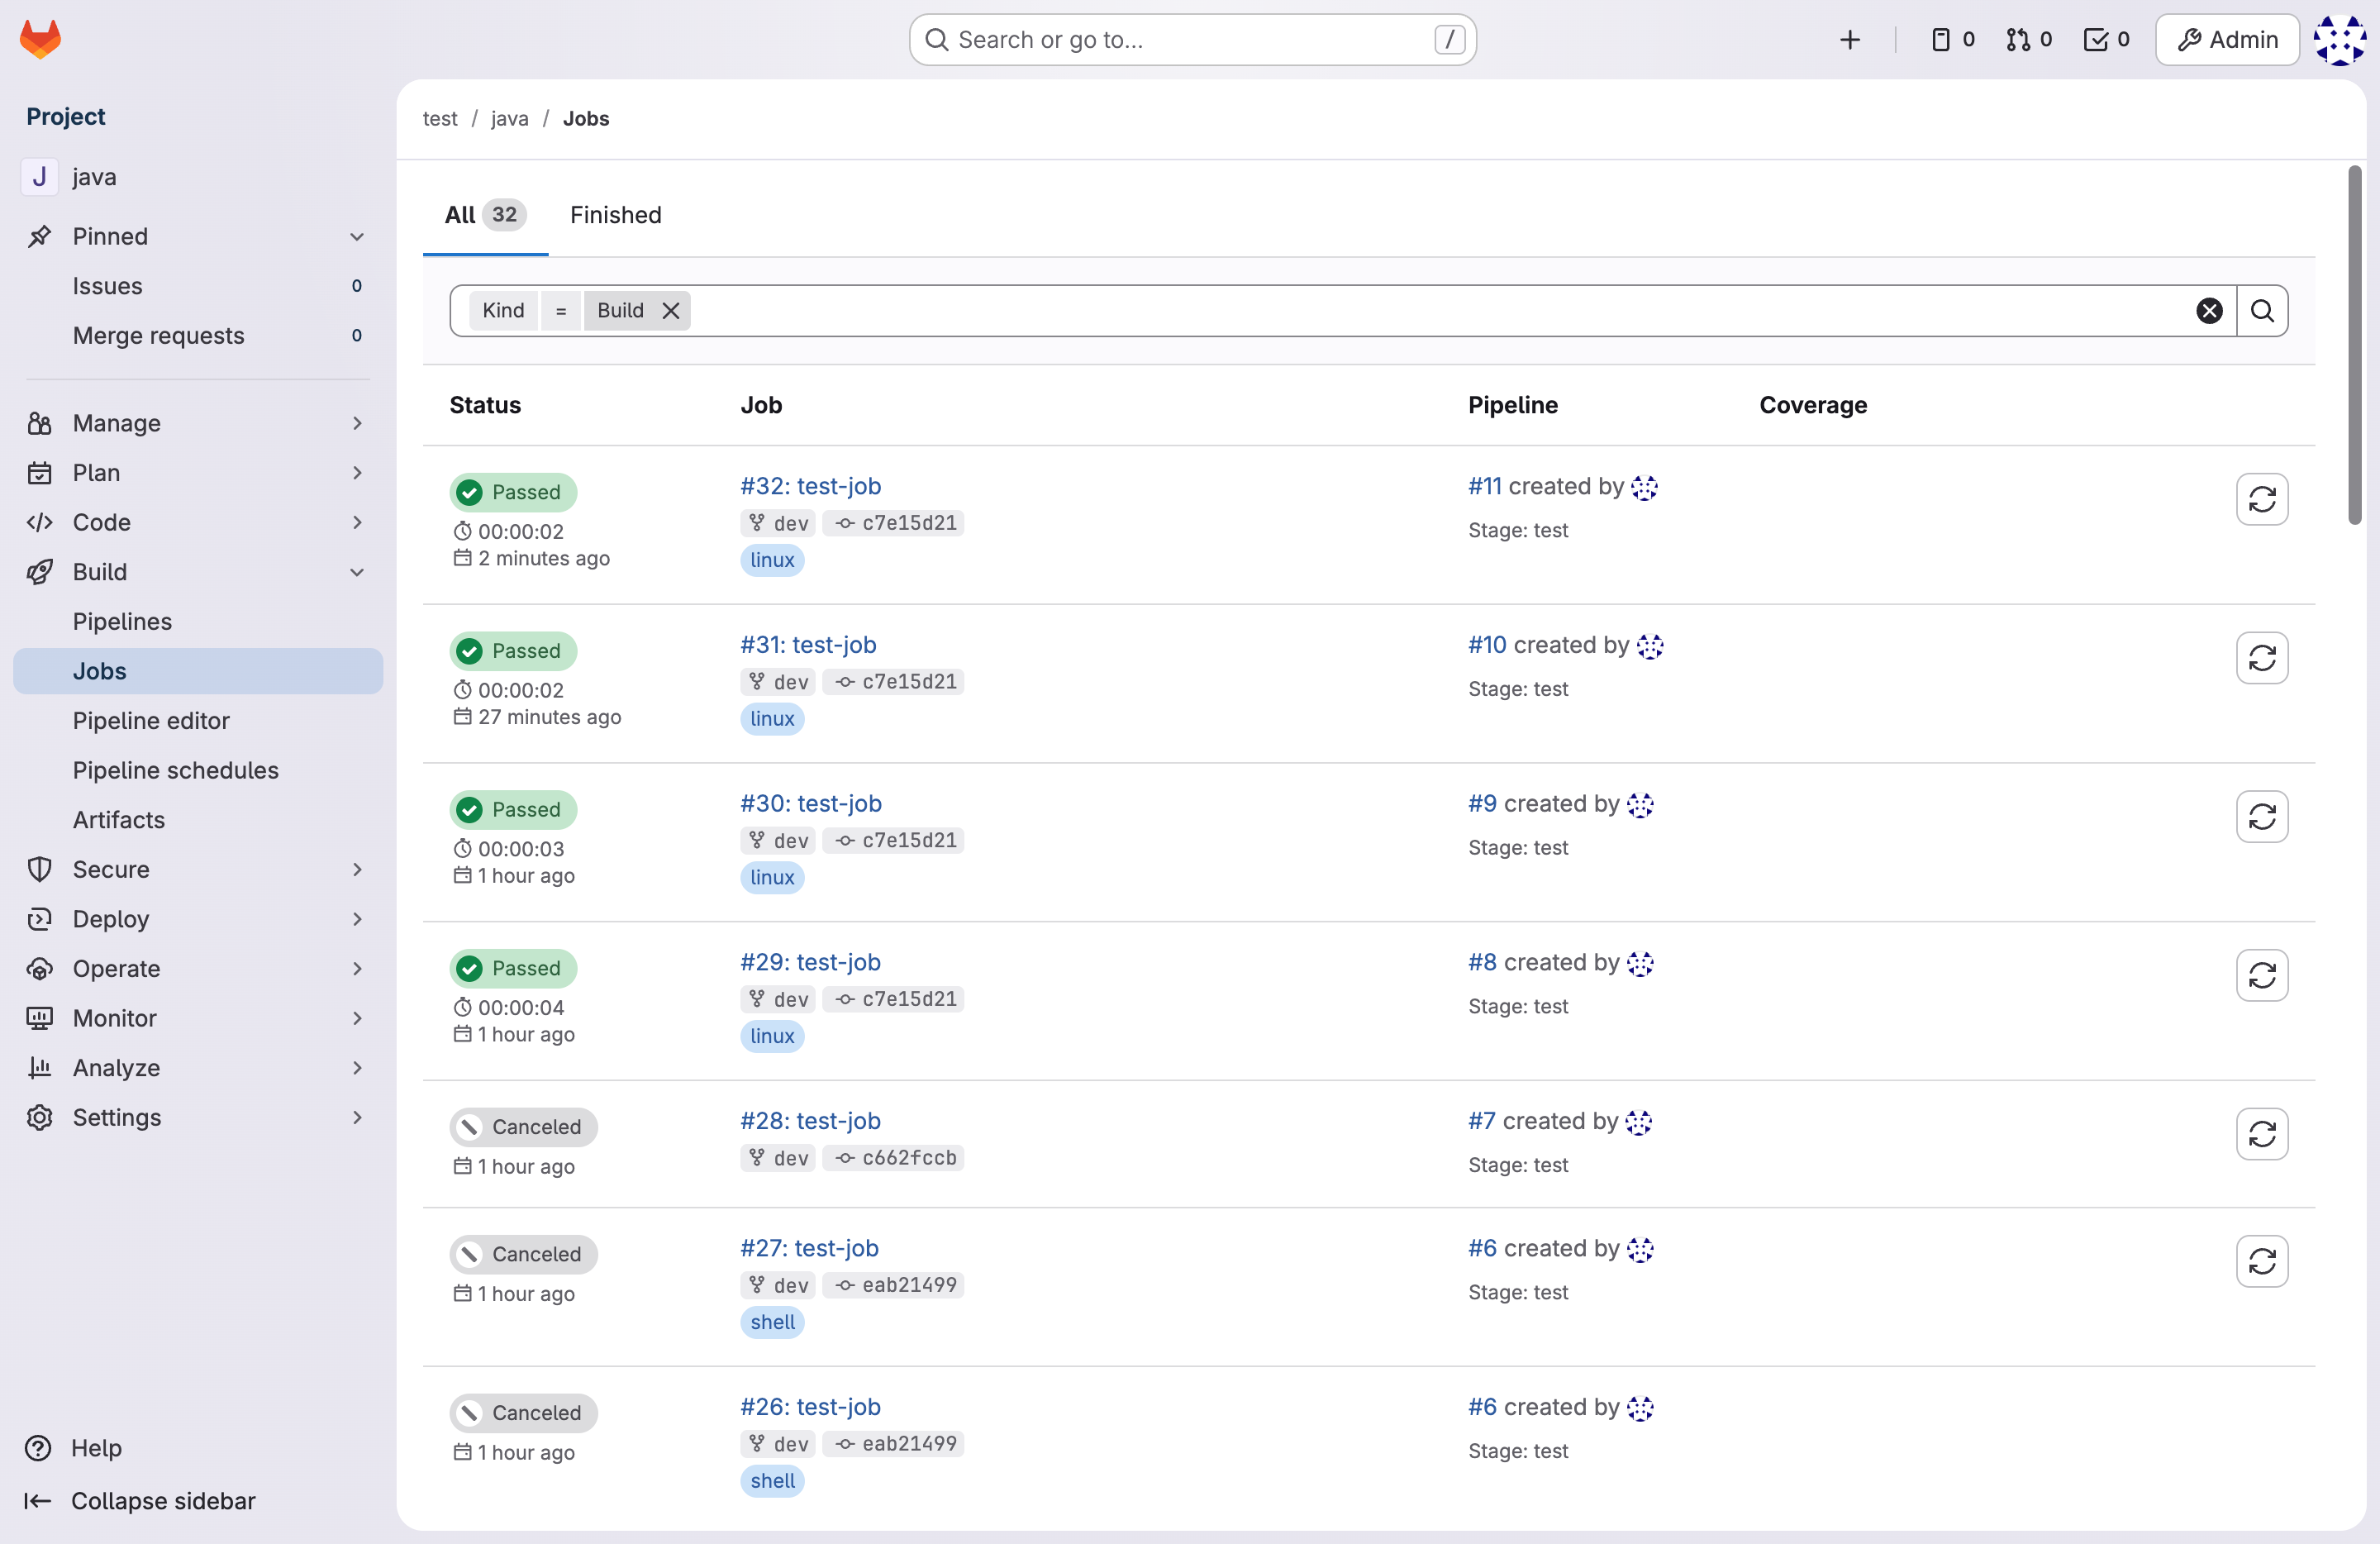Open the assigned issues icon in header
Viewport: 2380px width, 1544px height.
[1951, 39]
